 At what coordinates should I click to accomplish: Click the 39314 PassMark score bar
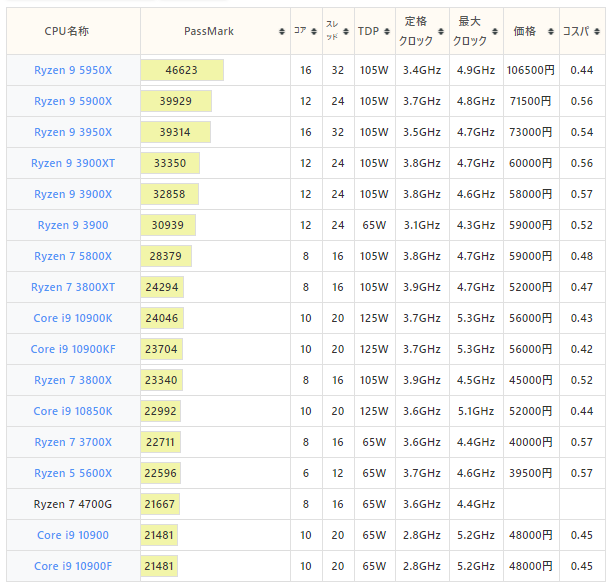point(176,132)
